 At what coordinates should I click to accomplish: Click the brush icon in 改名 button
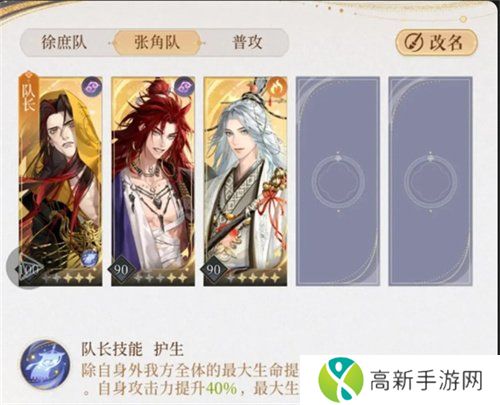414,42
